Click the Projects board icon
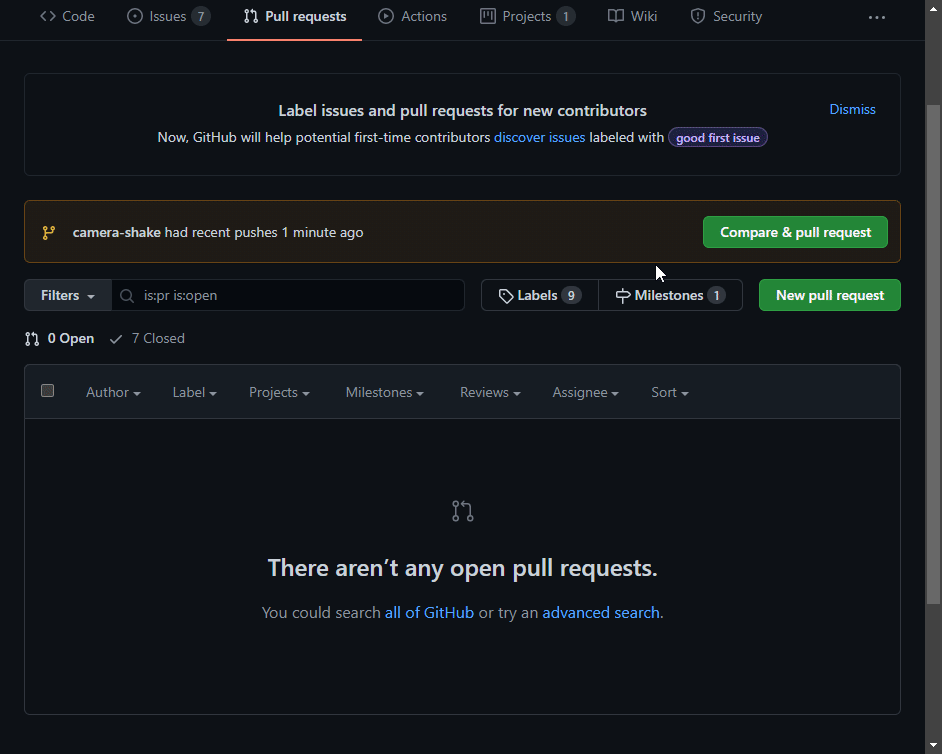The width and height of the screenshot is (942, 754). 487,16
